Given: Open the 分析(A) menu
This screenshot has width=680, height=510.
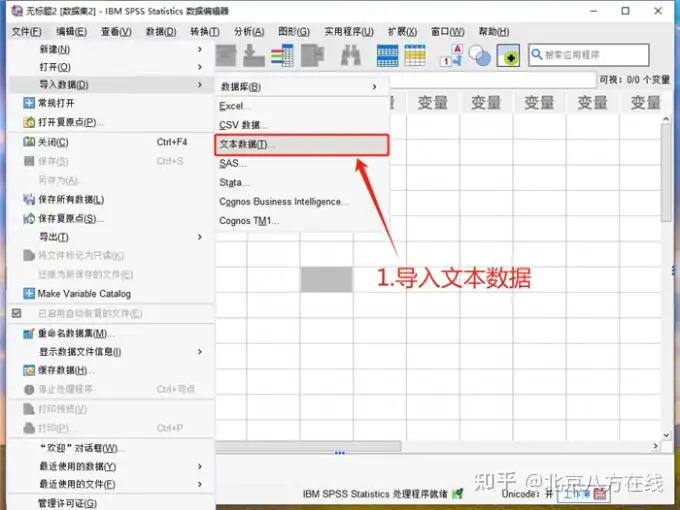Looking at the screenshot, I should pos(249,32).
